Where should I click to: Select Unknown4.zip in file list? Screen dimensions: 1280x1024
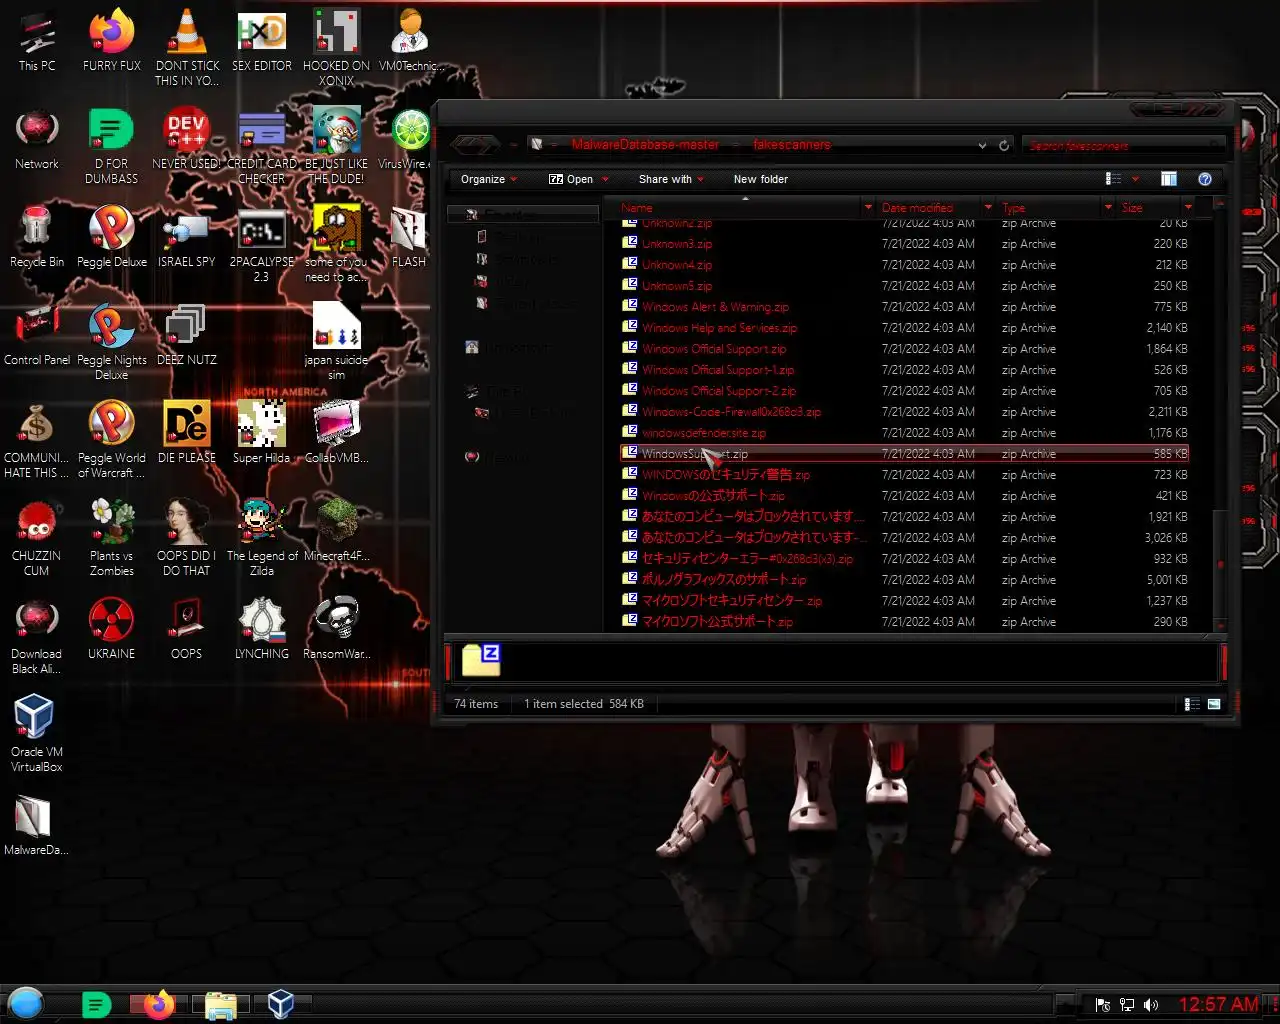[905, 265]
